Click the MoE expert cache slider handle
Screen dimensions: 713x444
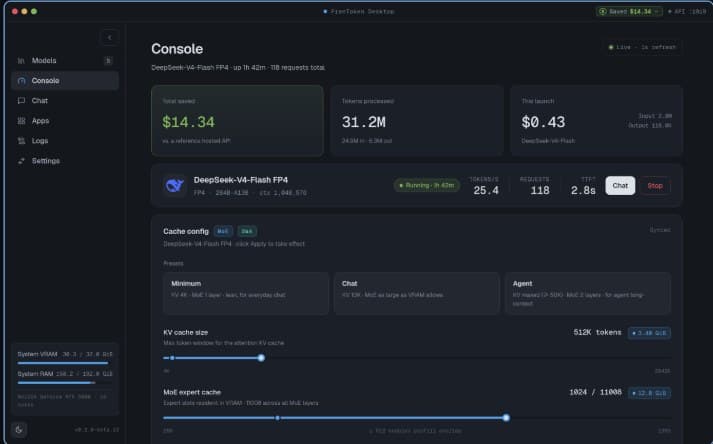click(x=506, y=418)
